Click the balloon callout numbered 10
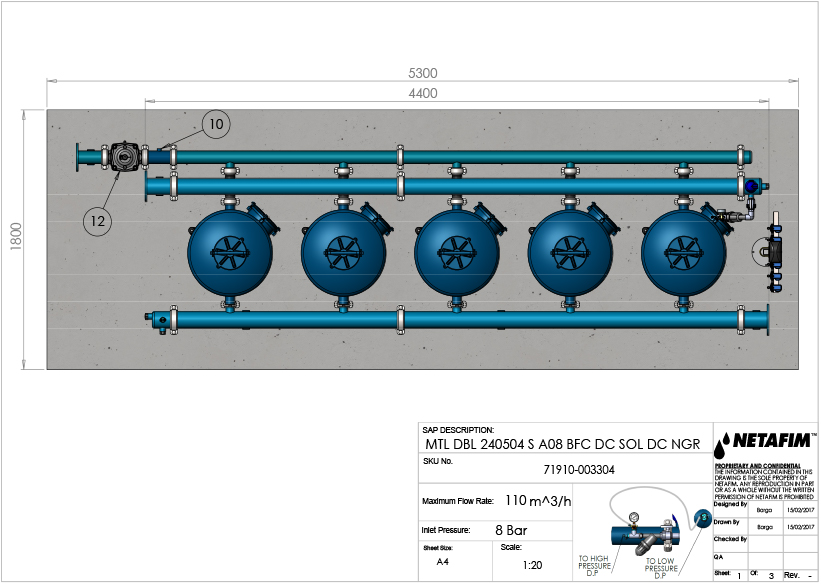Screen dimensions: 821x584 pos(217,124)
